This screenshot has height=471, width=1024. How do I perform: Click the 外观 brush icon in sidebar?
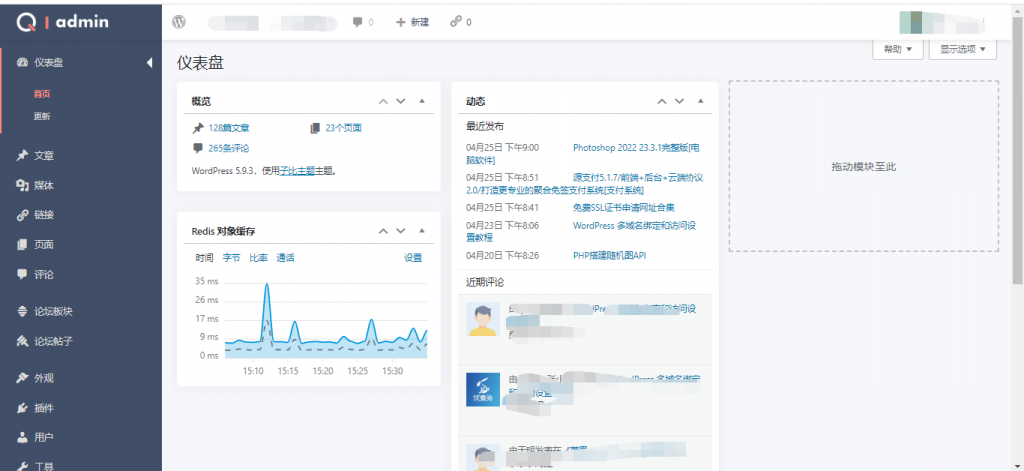[22, 378]
